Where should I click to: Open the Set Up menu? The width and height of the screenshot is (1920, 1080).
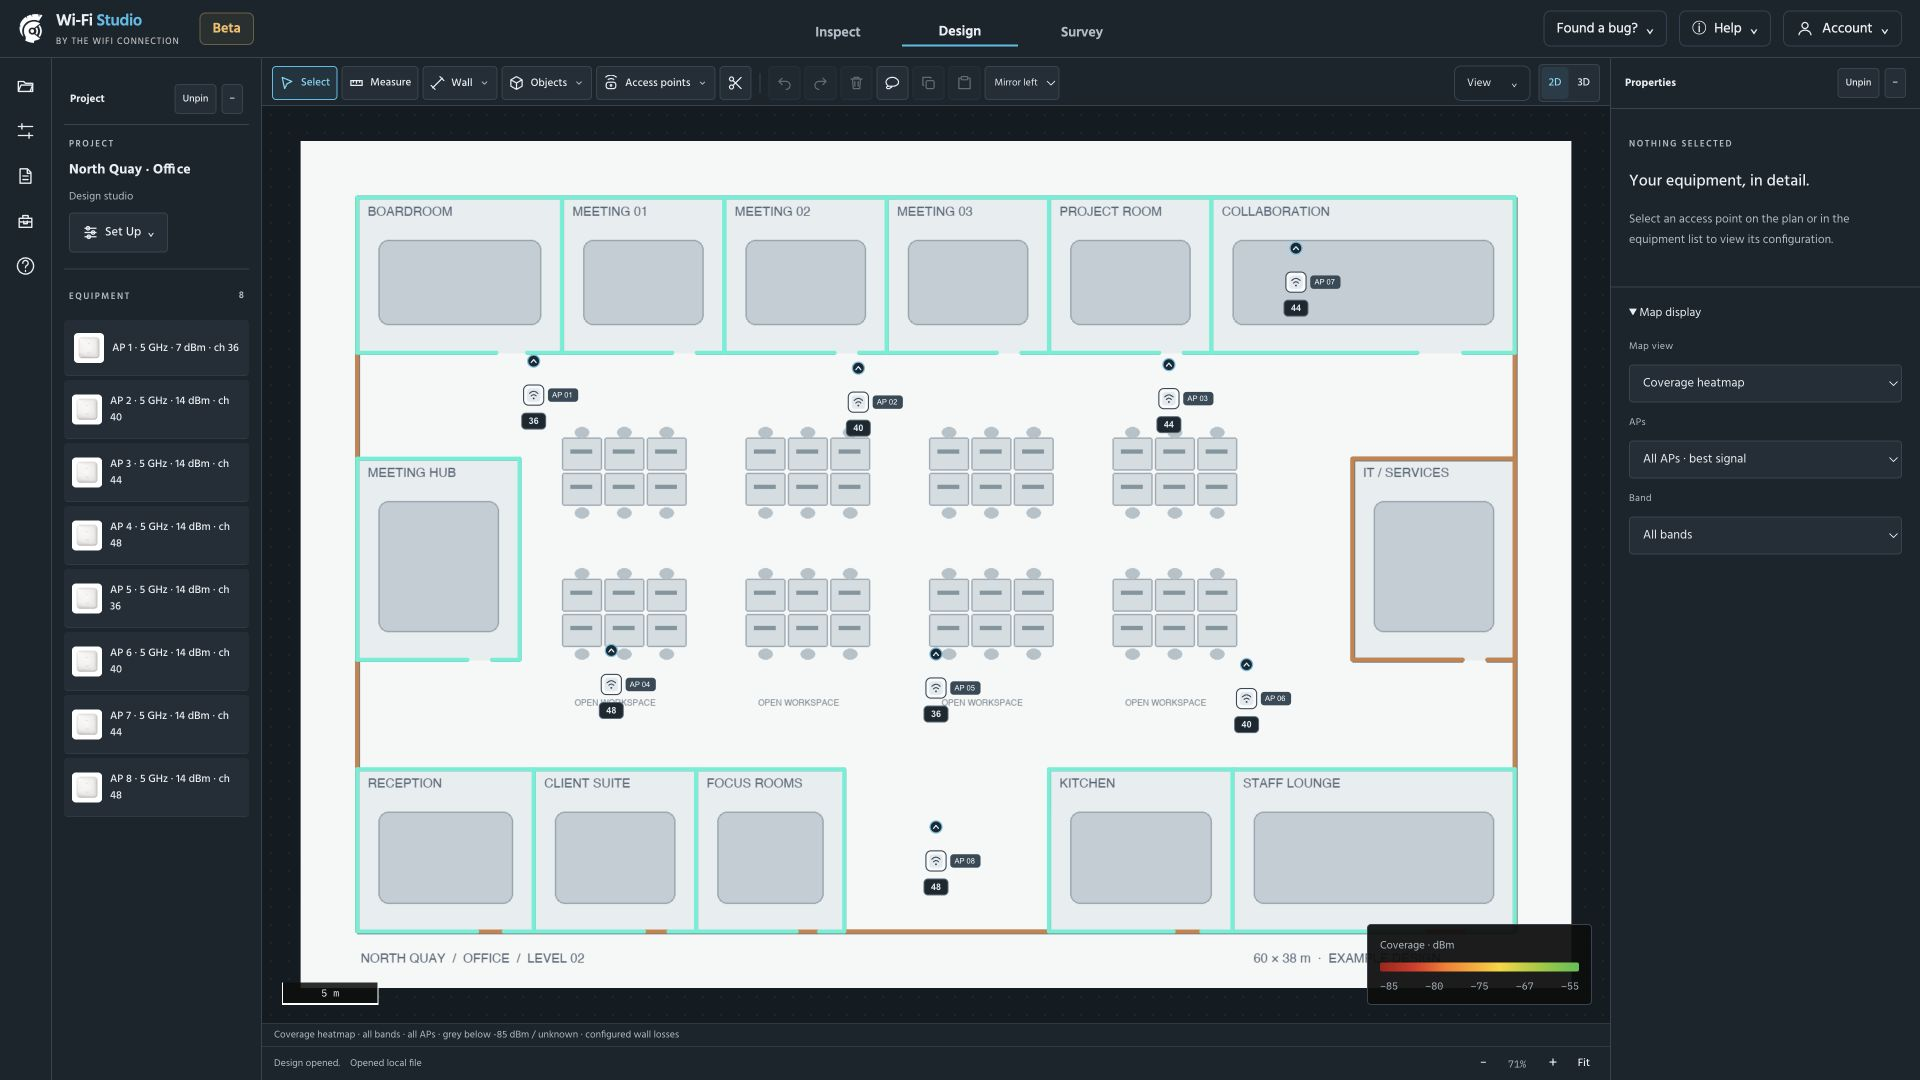[118, 232]
